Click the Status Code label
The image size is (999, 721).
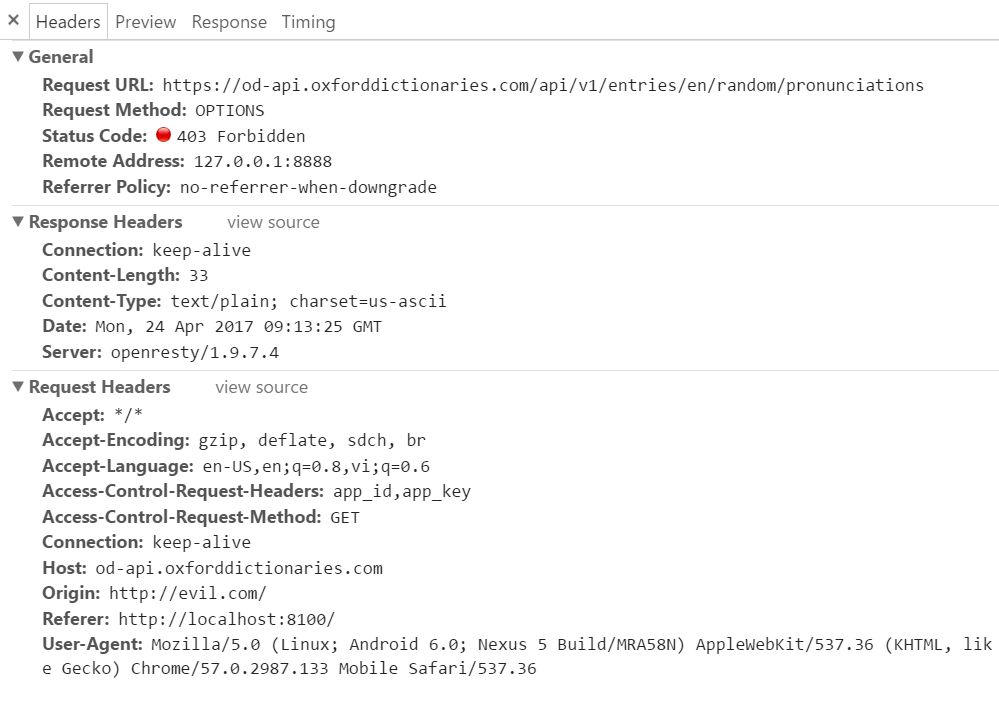[x=94, y=136]
